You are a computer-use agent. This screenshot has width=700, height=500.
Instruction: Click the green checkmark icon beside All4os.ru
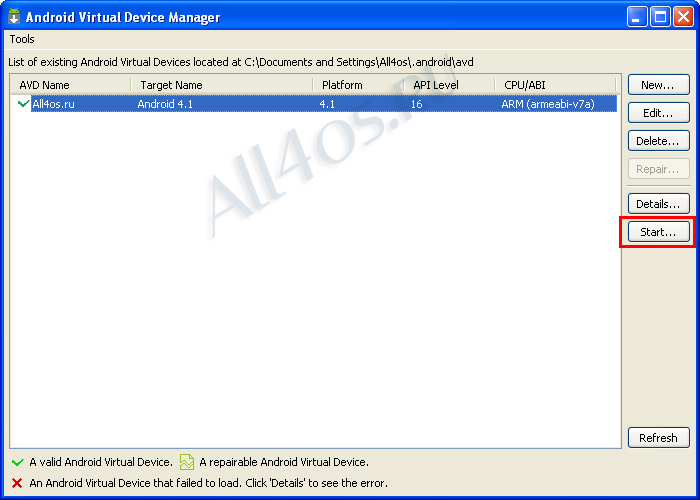23,104
